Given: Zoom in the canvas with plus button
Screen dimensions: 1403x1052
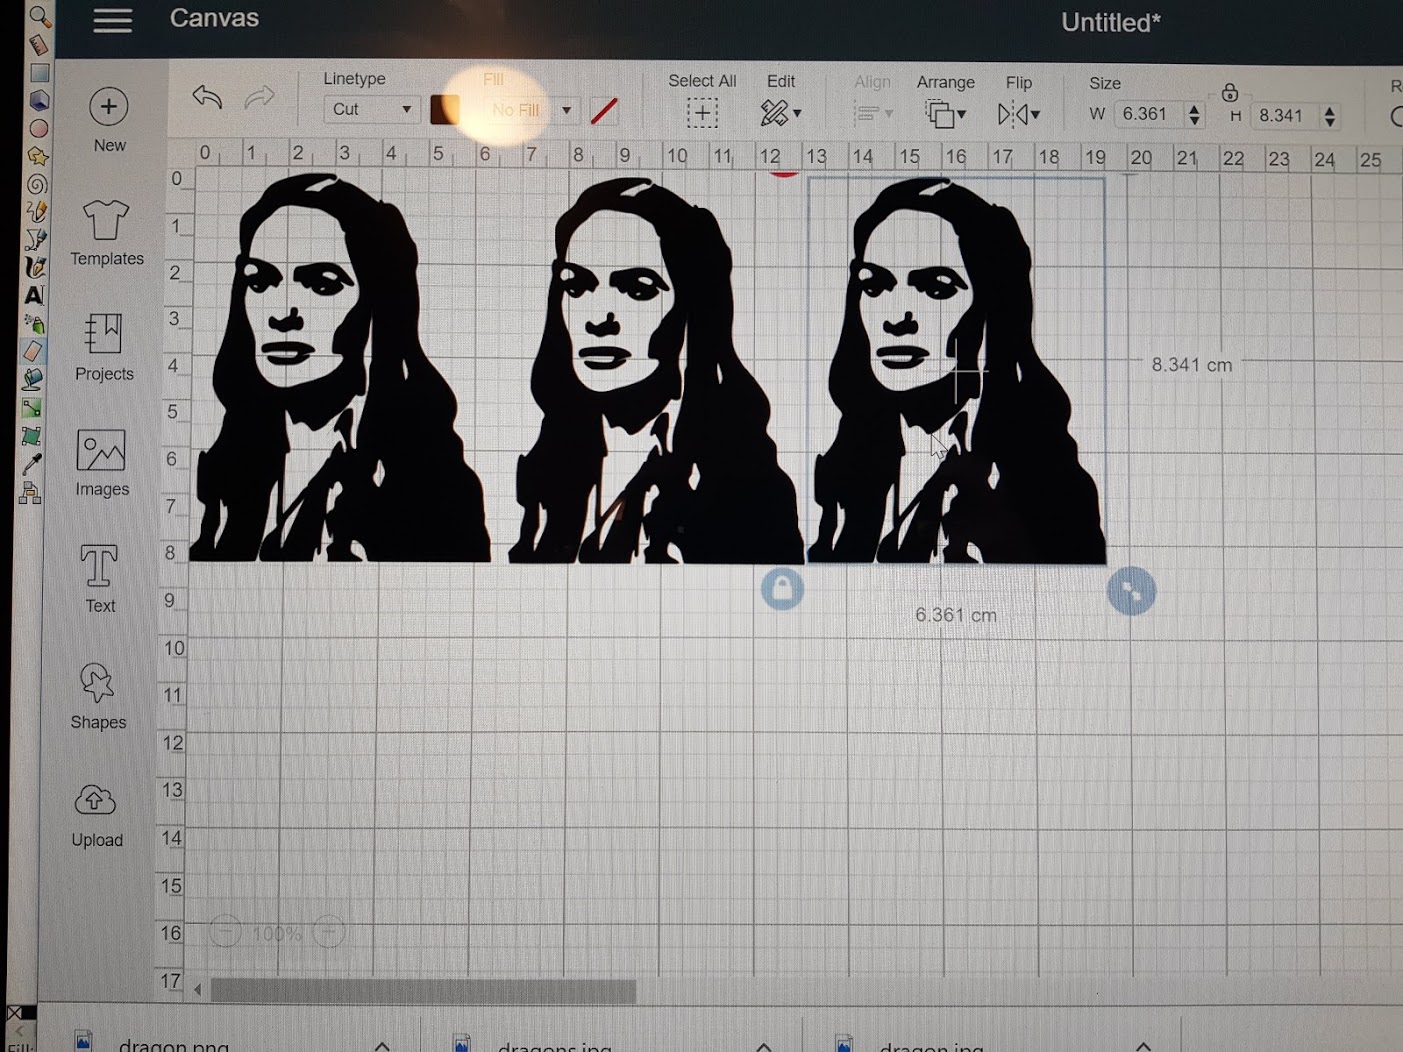Looking at the screenshot, I should pos(329,932).
